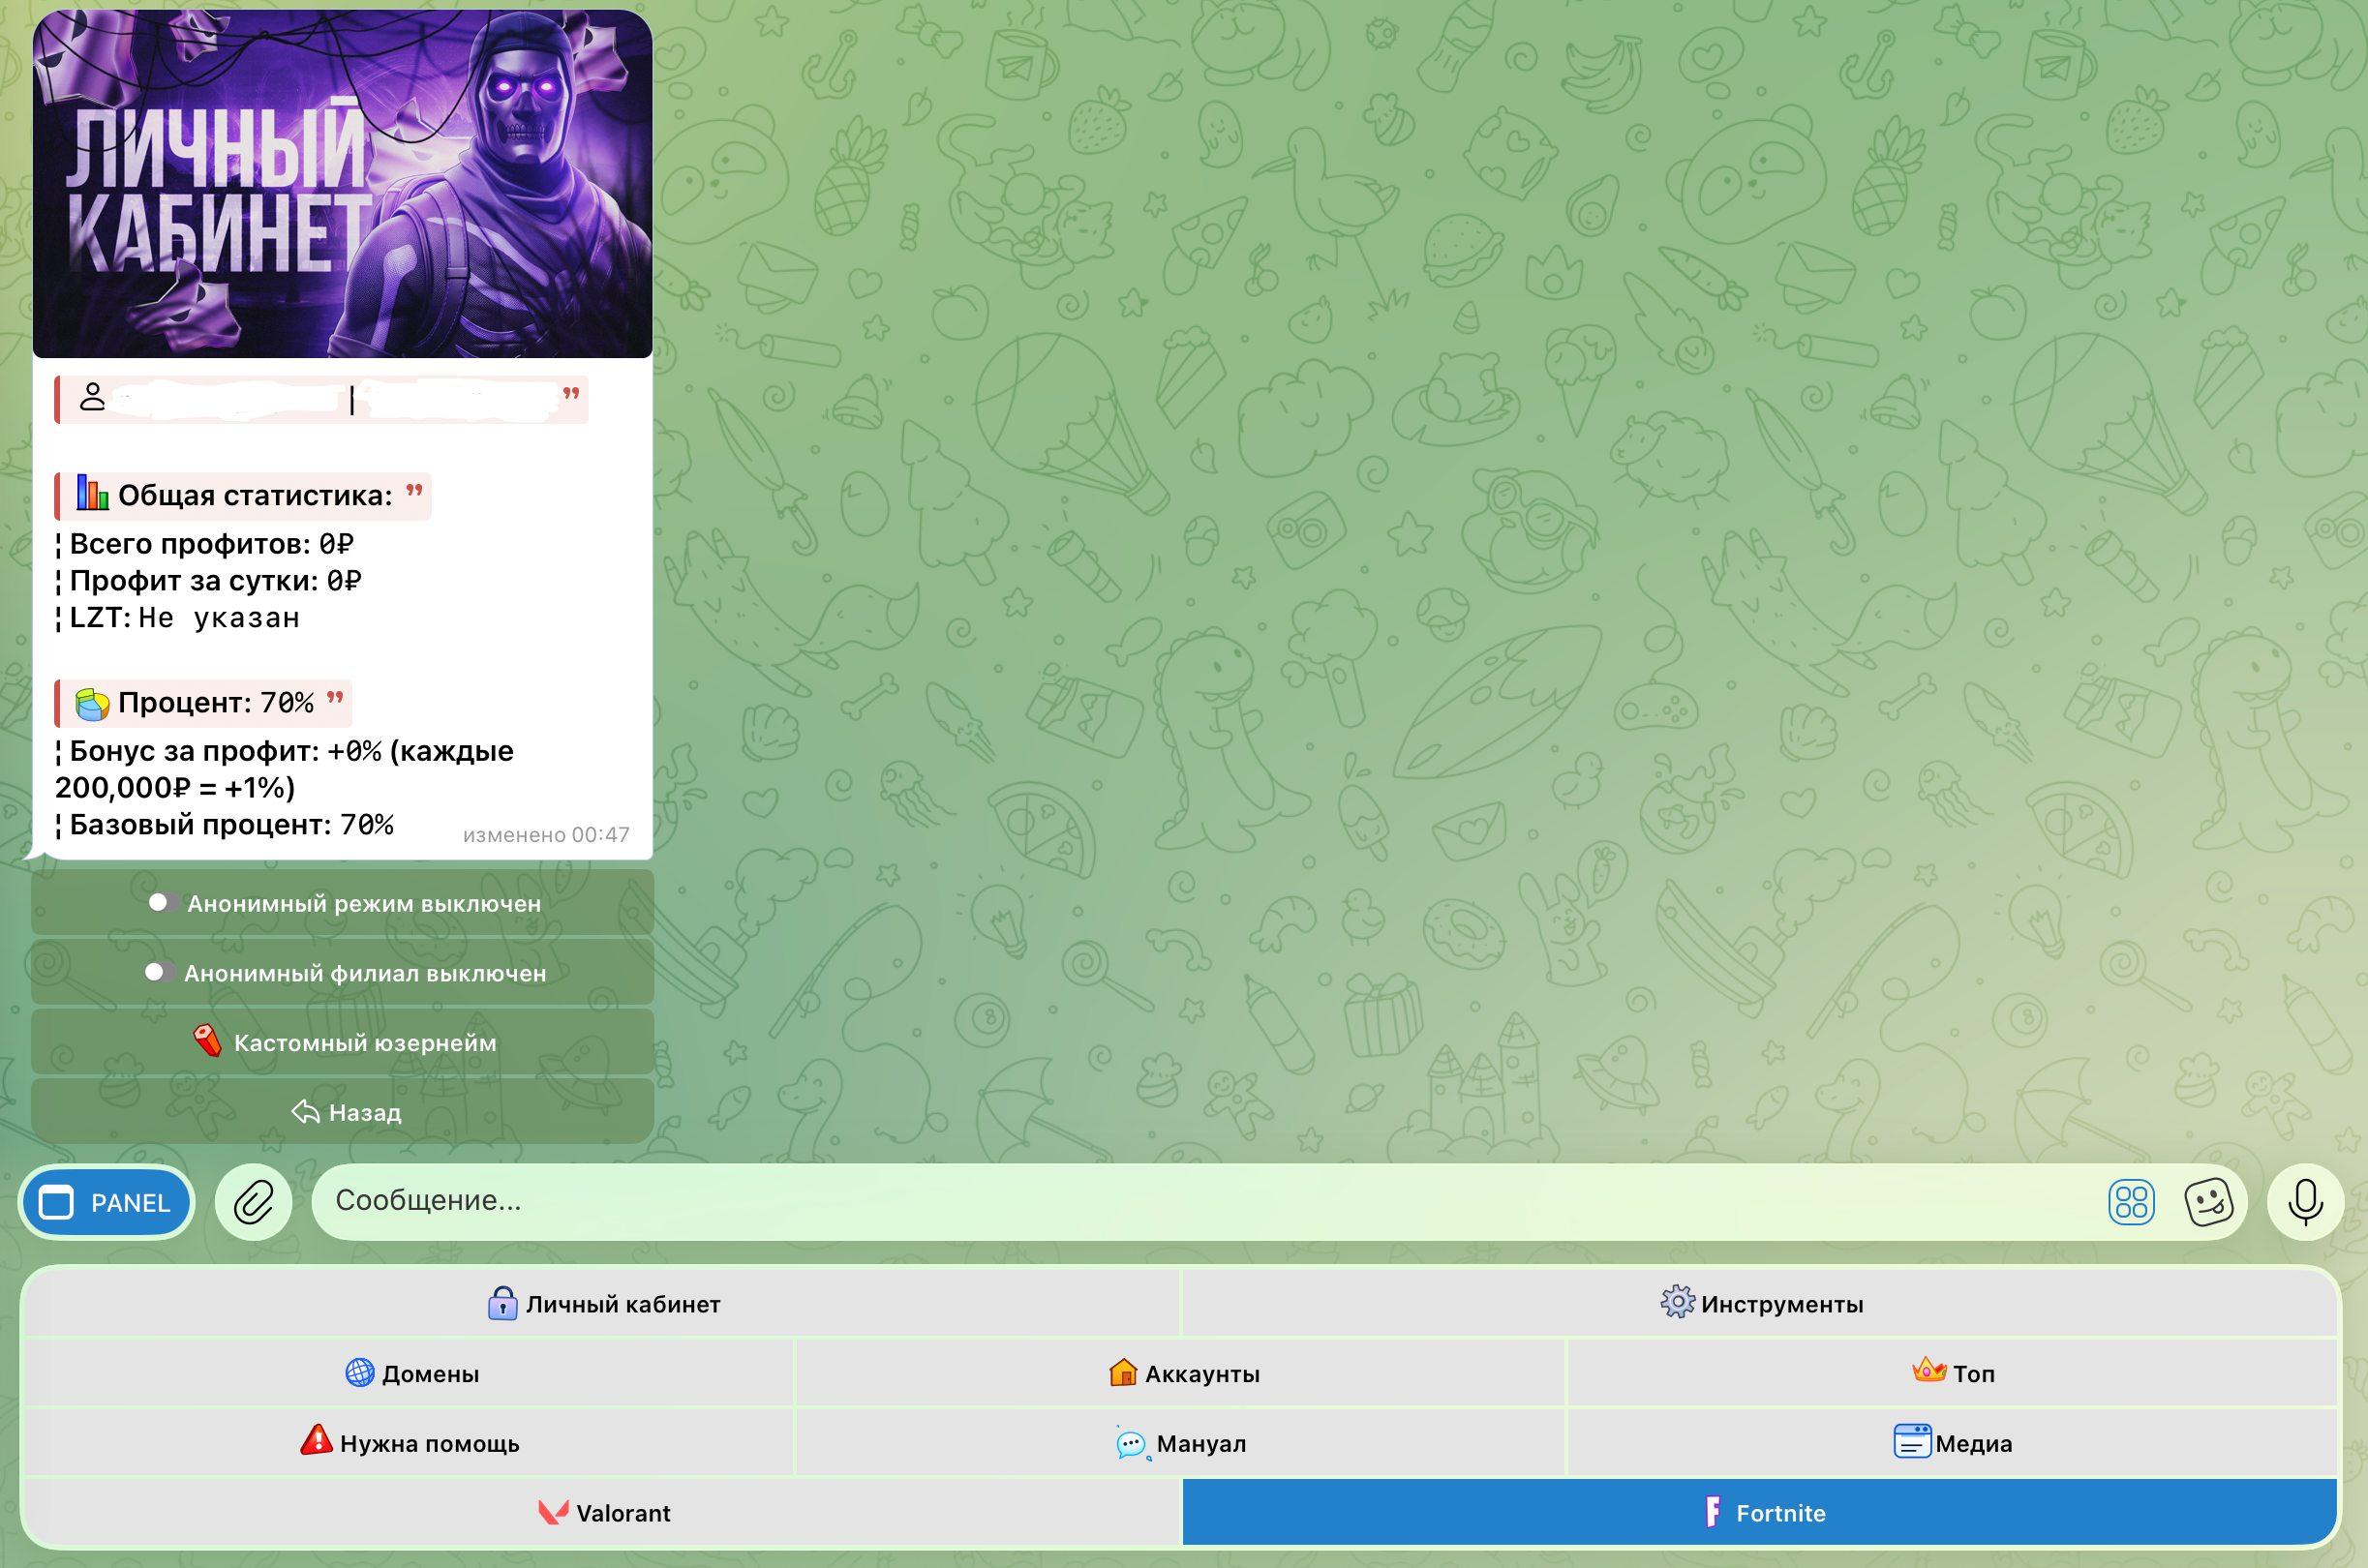Click the bar chart statistics icon
The height and width of the screenshot is (1568, 2368).
(93, 494)
